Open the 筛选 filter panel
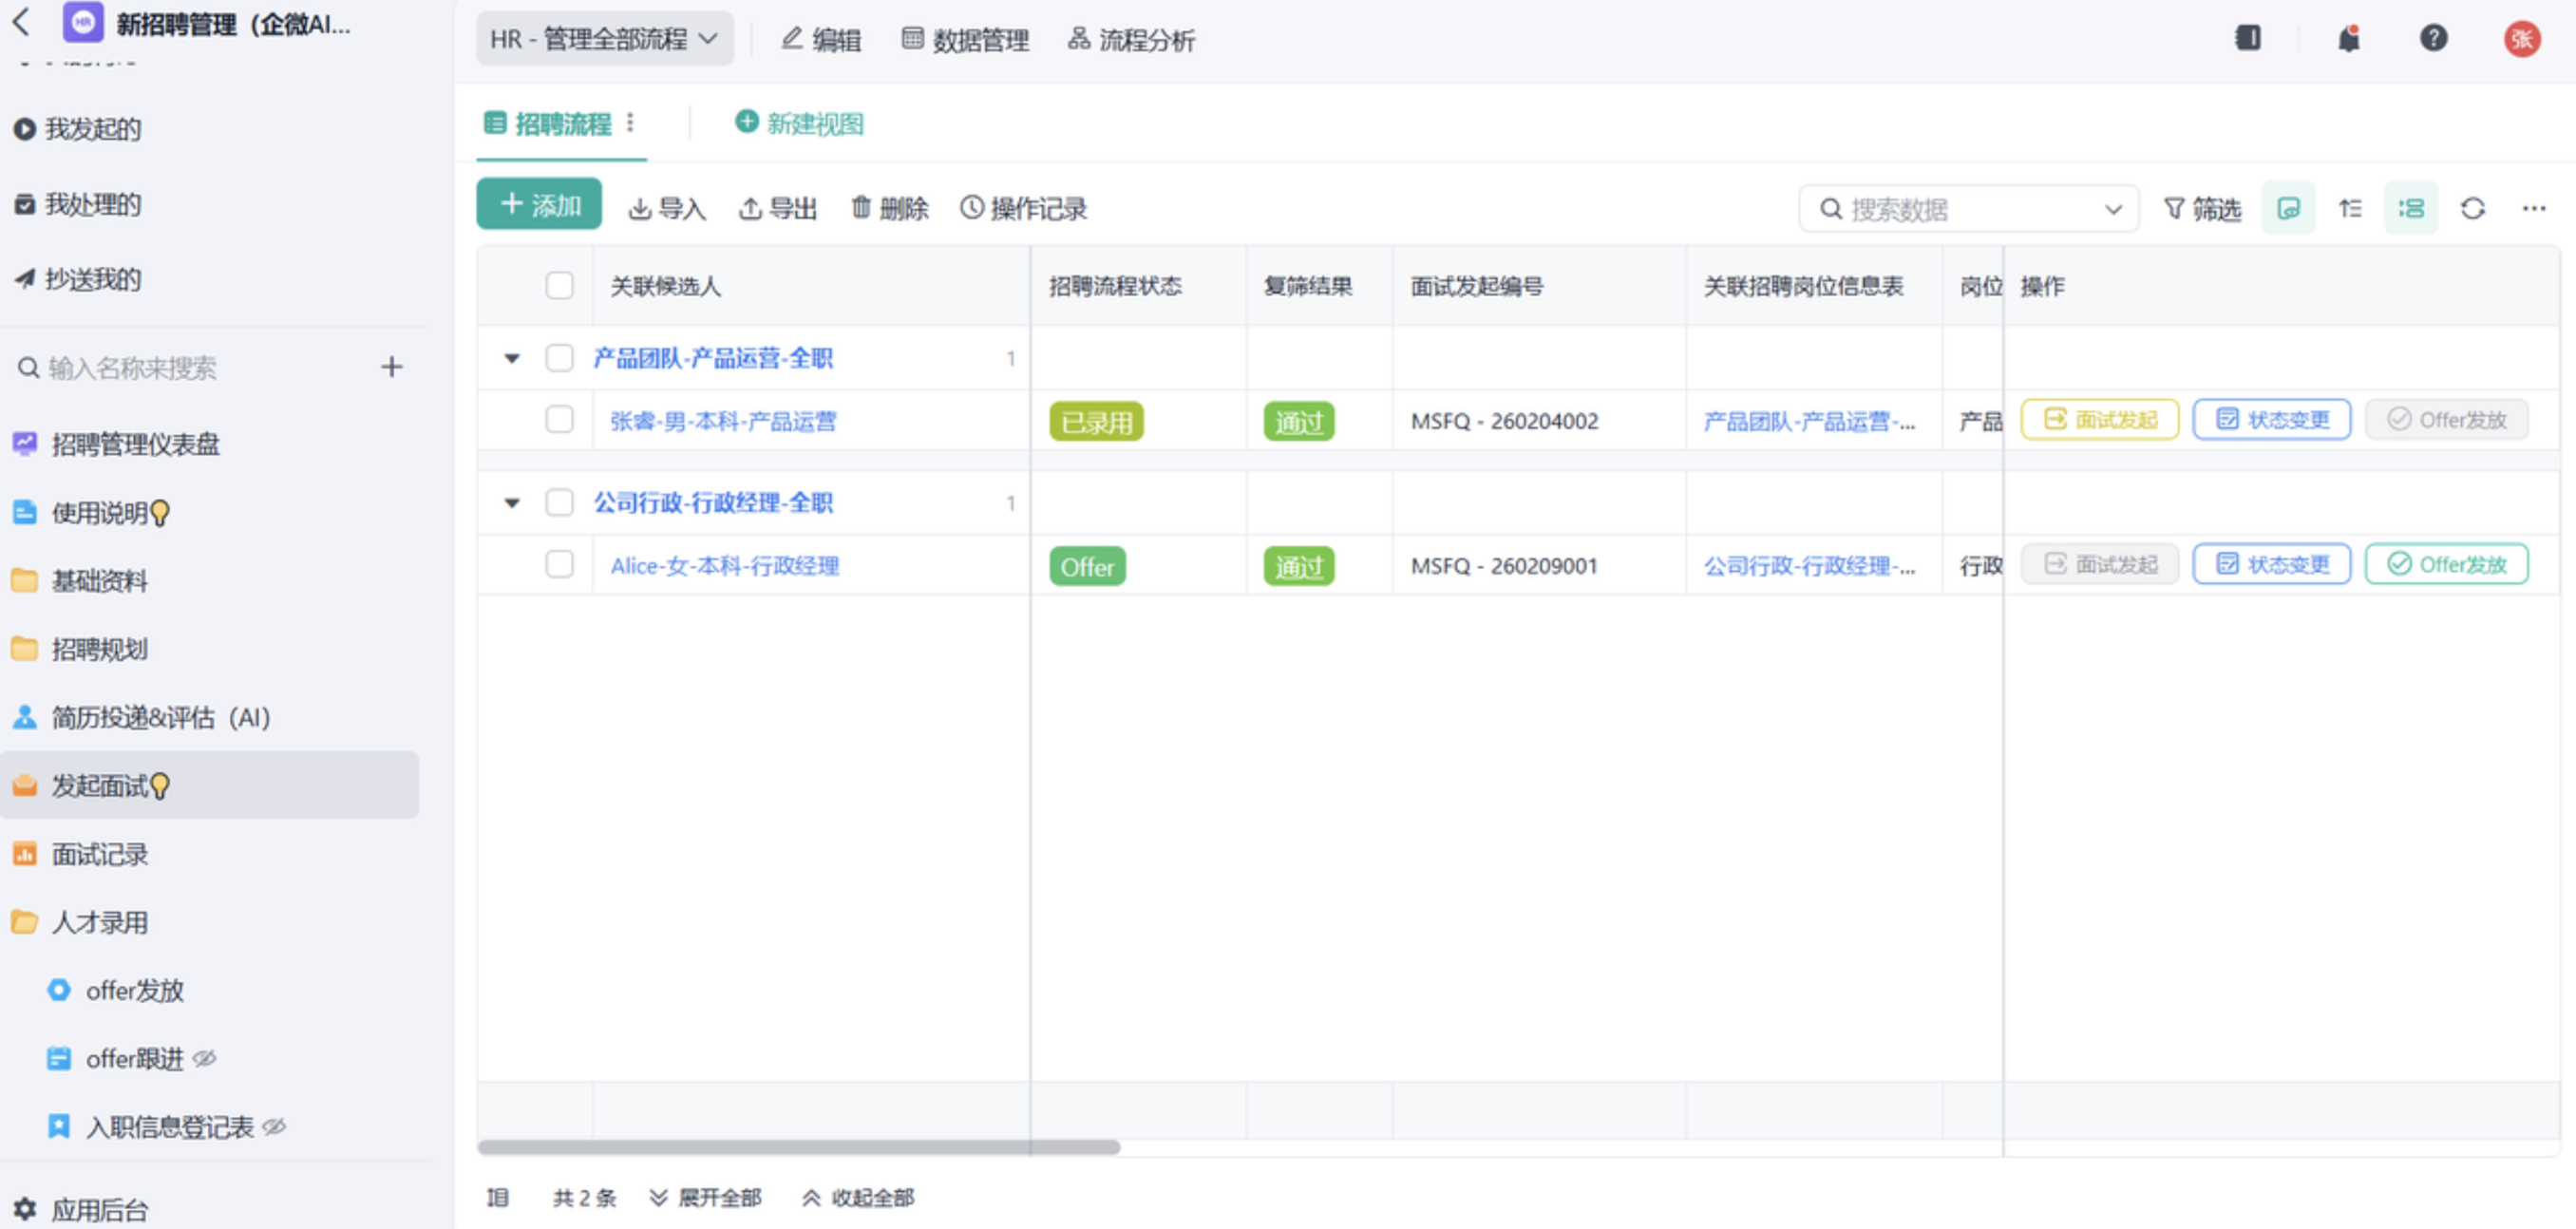This screenshot has width=2576, height=1229. pyautogui.click(x=2202, y=209)
